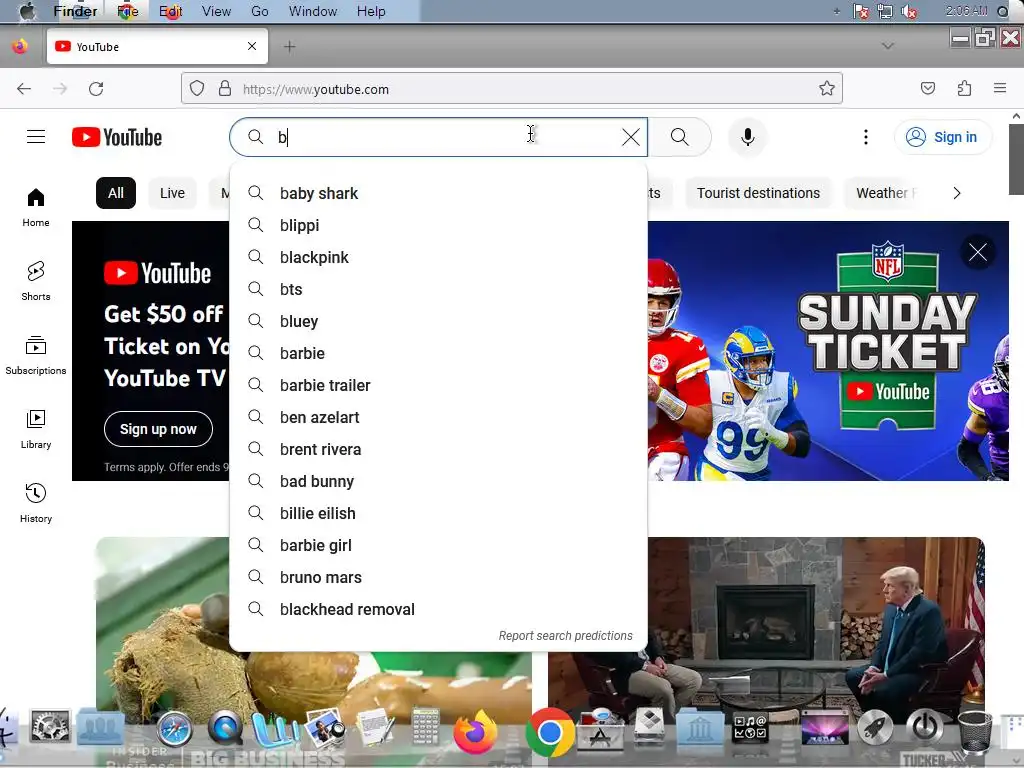The height and width of the screenshot is (768, 1024).
Task: Open Calculator in the dock
Action: (426, 728)
